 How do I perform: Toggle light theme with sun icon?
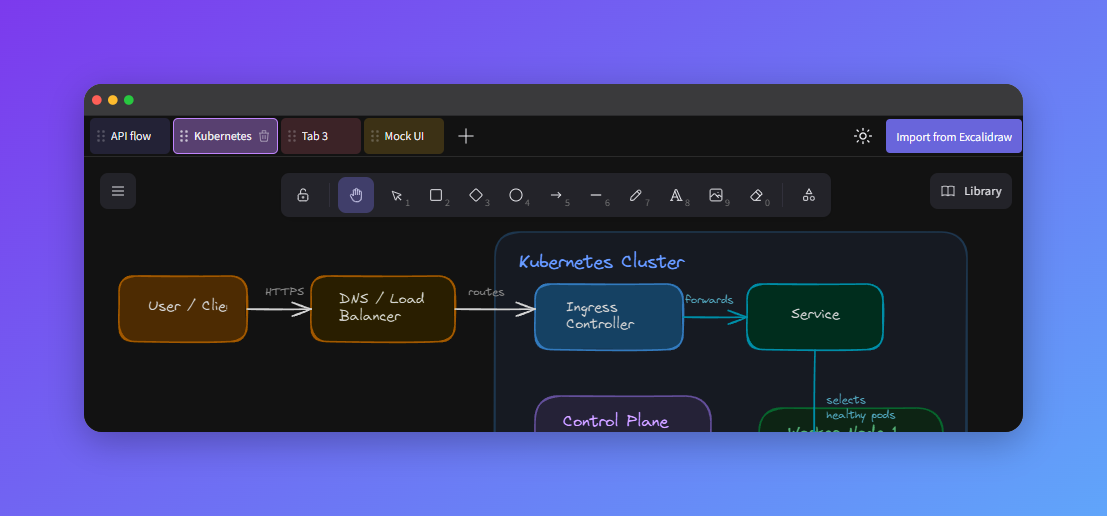(x=863, y=136)
